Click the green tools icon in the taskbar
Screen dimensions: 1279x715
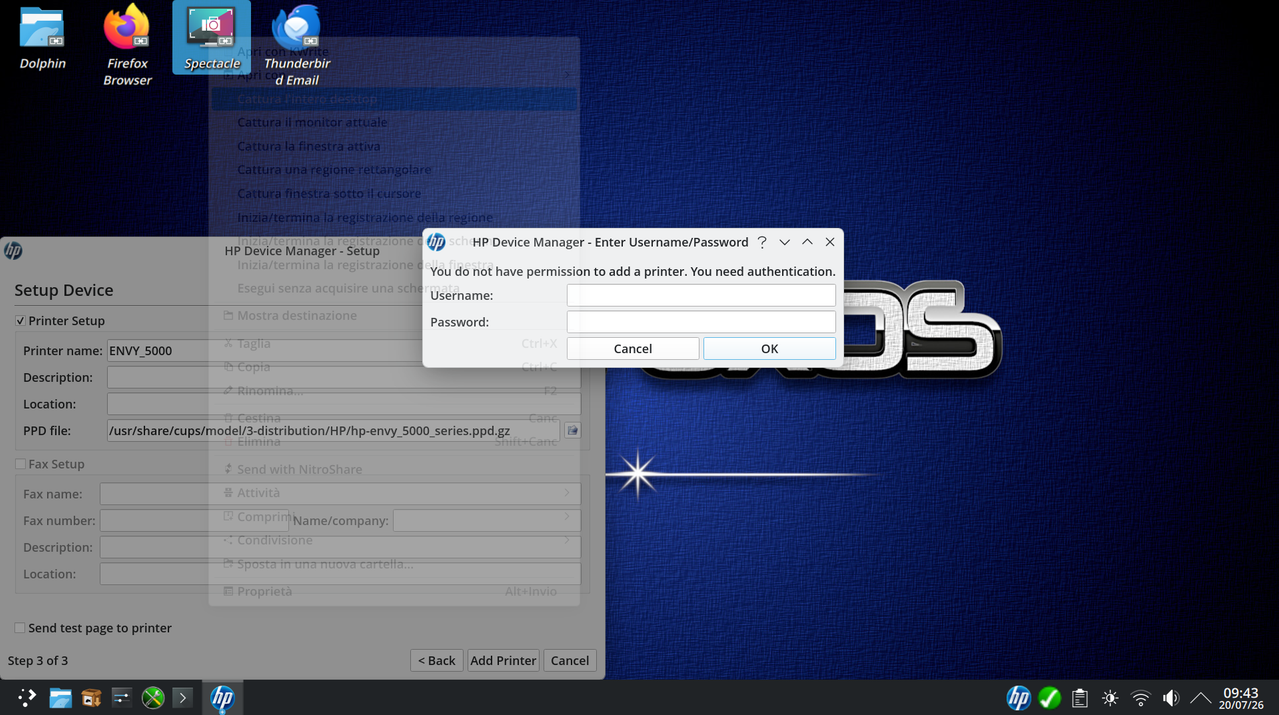click(x=152, y=698)
